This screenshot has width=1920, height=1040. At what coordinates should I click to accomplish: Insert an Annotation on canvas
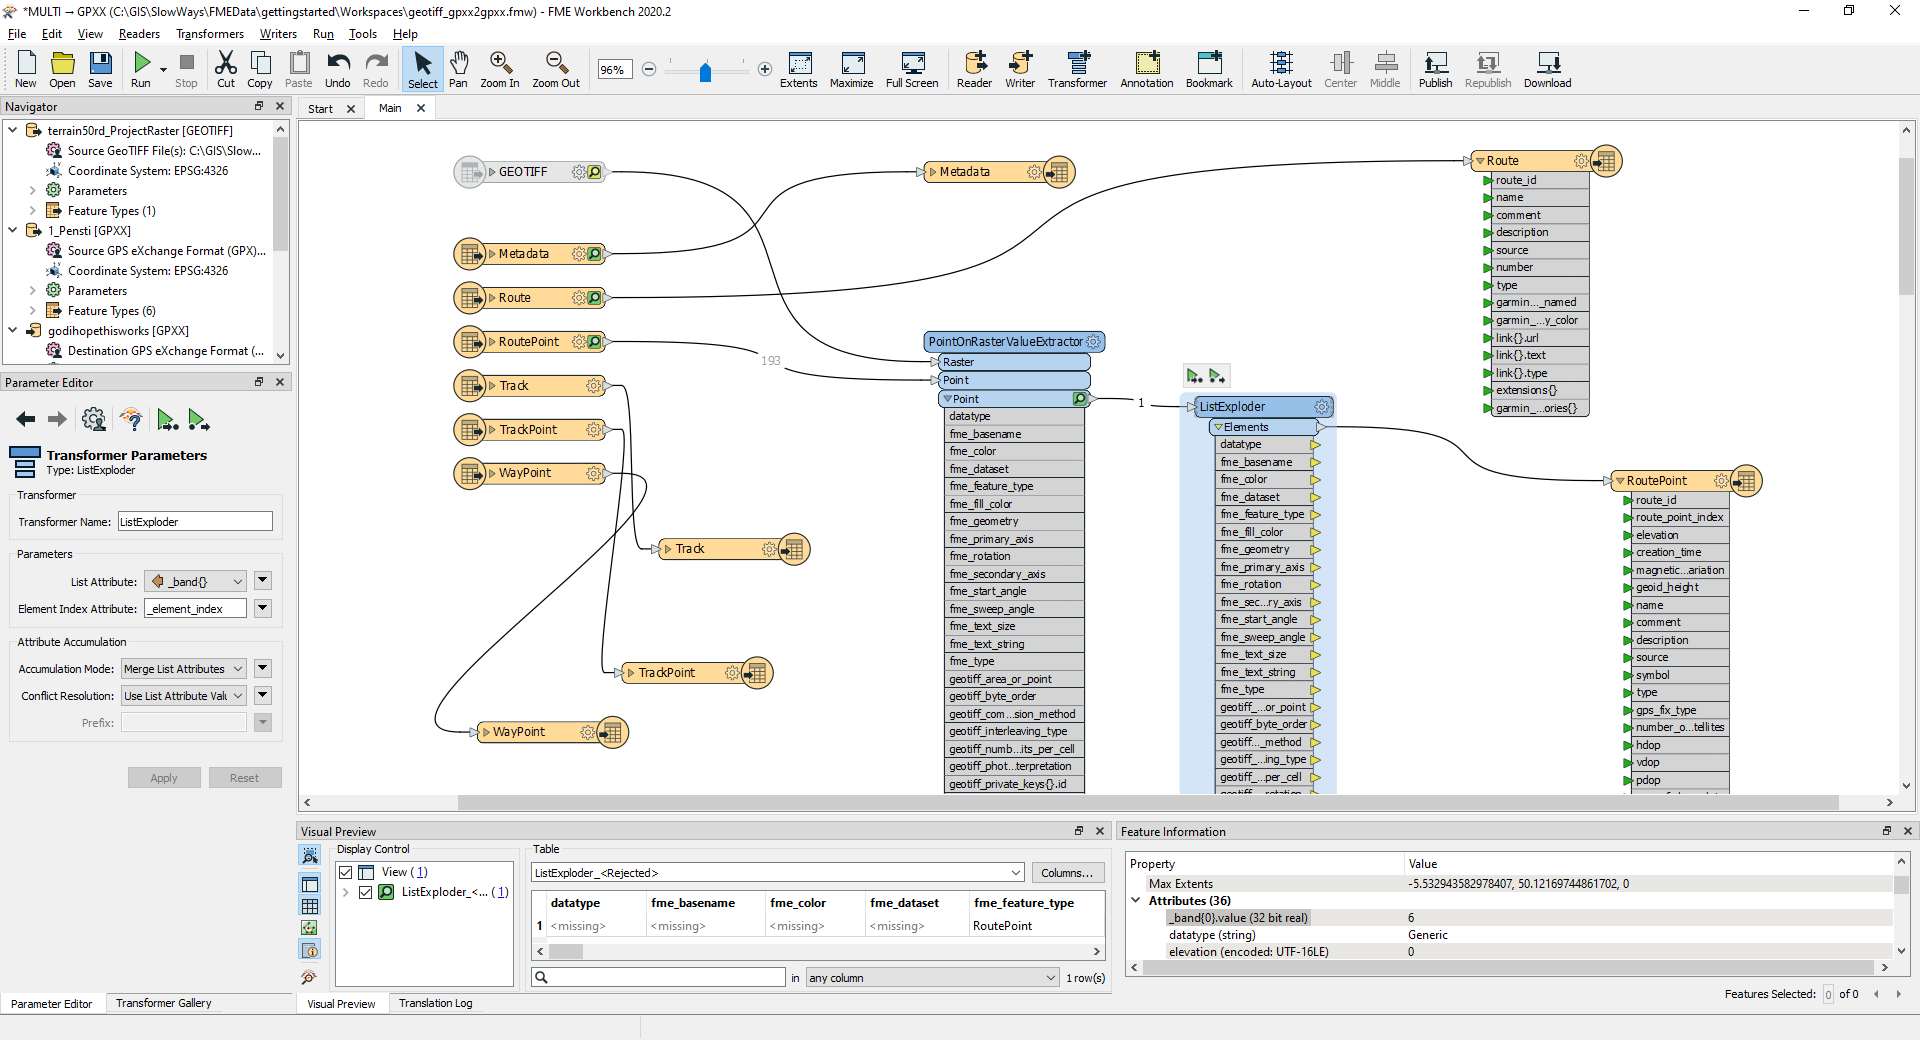(1147, 69)
